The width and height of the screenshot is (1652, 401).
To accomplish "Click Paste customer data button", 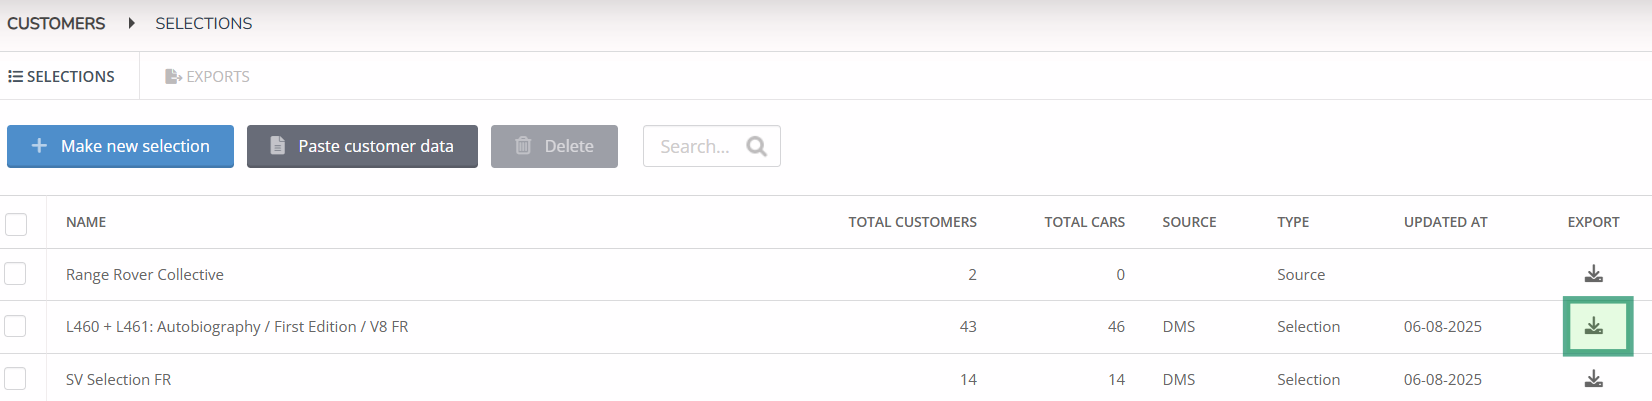I will (362, 146).
